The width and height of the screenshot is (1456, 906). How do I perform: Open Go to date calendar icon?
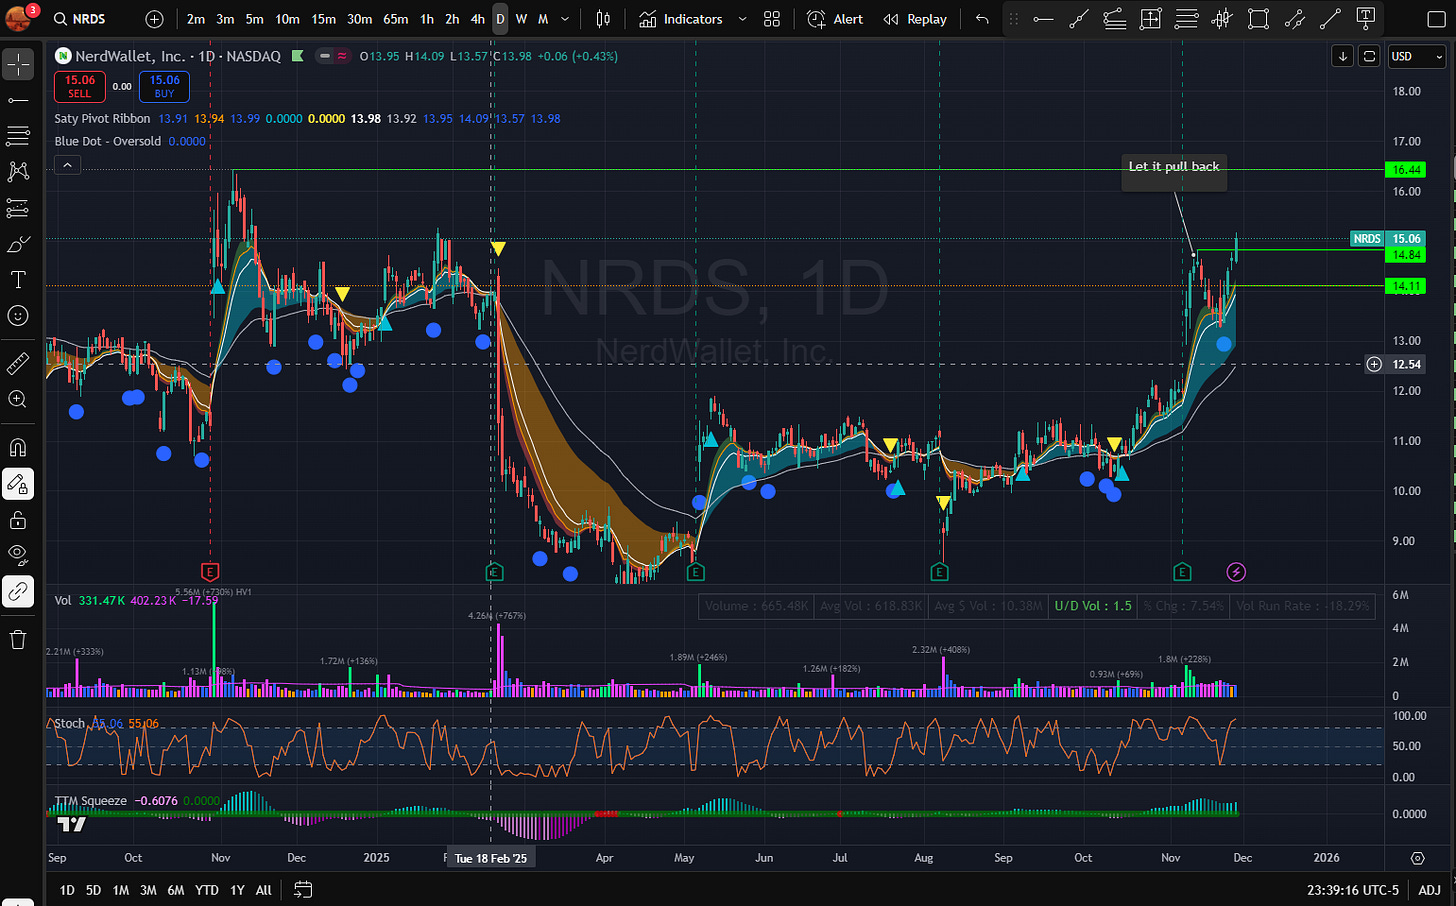[x=303, y=889]
